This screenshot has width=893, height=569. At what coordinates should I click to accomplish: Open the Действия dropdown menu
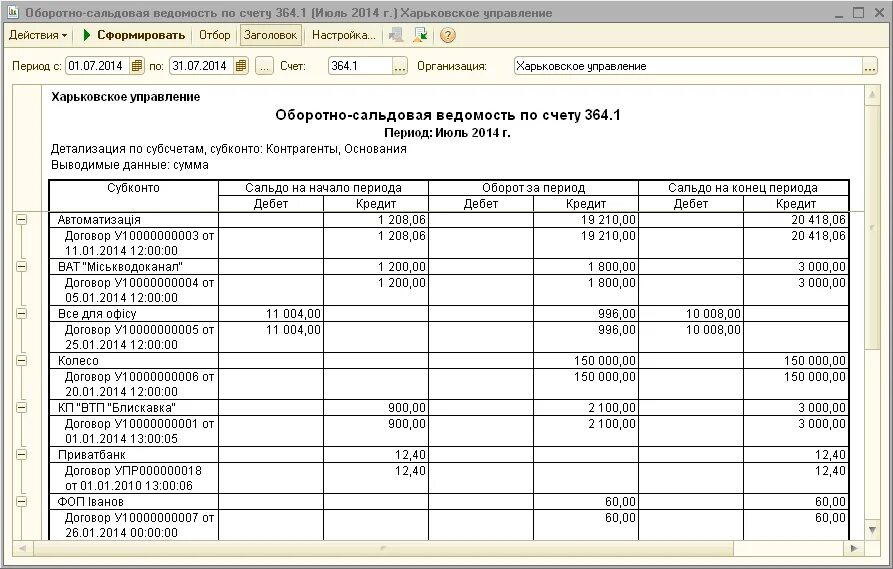tap(38, 35)
